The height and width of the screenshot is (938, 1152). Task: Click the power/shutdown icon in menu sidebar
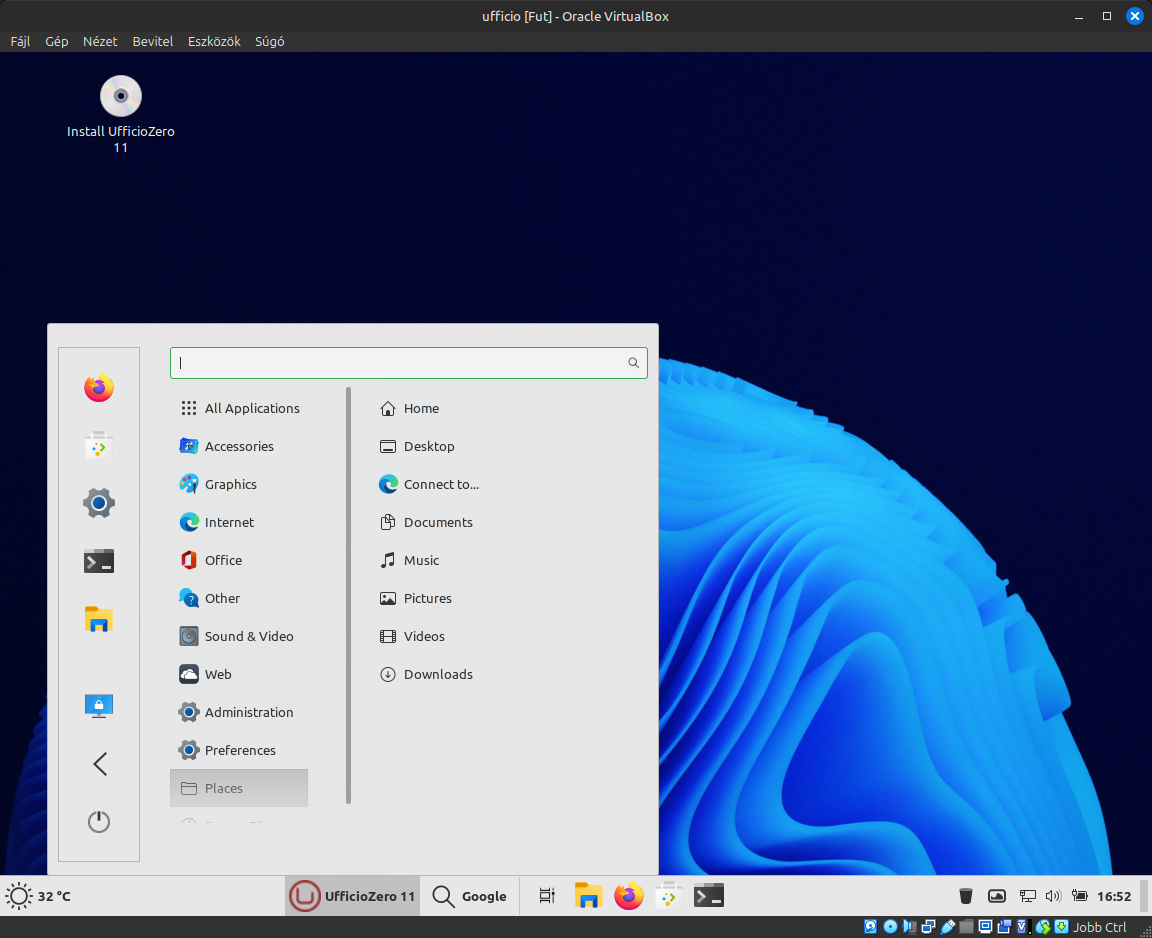click(x=98, y=822)
